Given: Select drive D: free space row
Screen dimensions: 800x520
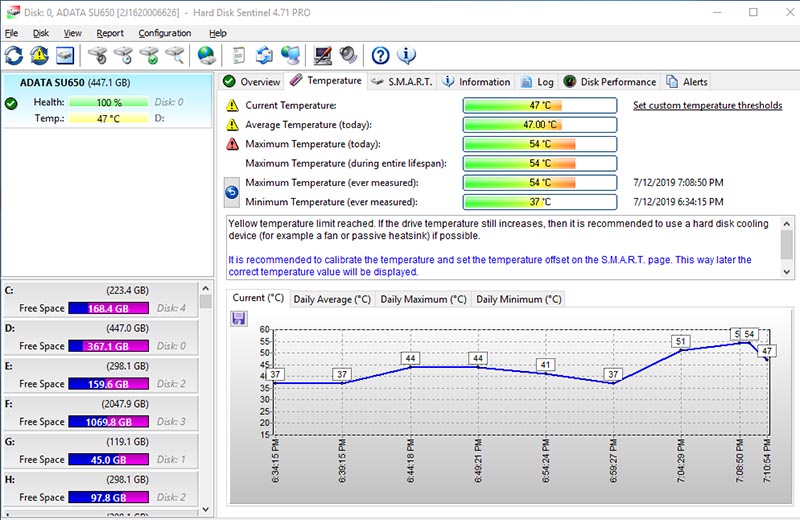Looking at the screenshot, I should tap(100, 337).
